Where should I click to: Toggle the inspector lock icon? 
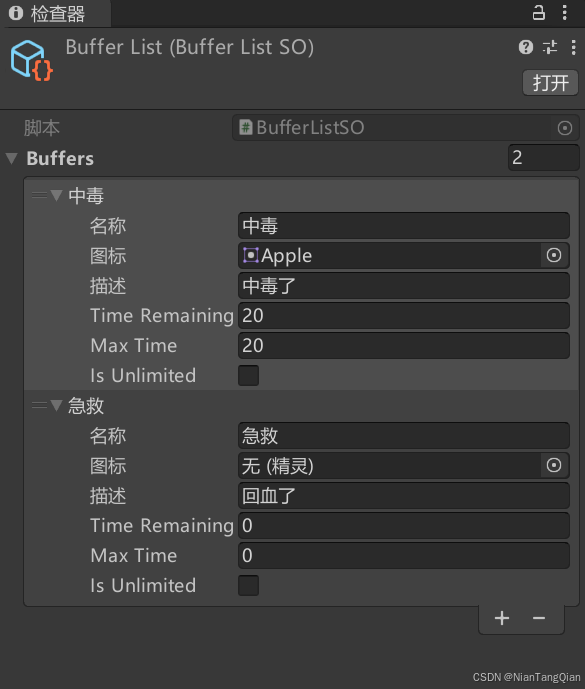click(538, 13)
